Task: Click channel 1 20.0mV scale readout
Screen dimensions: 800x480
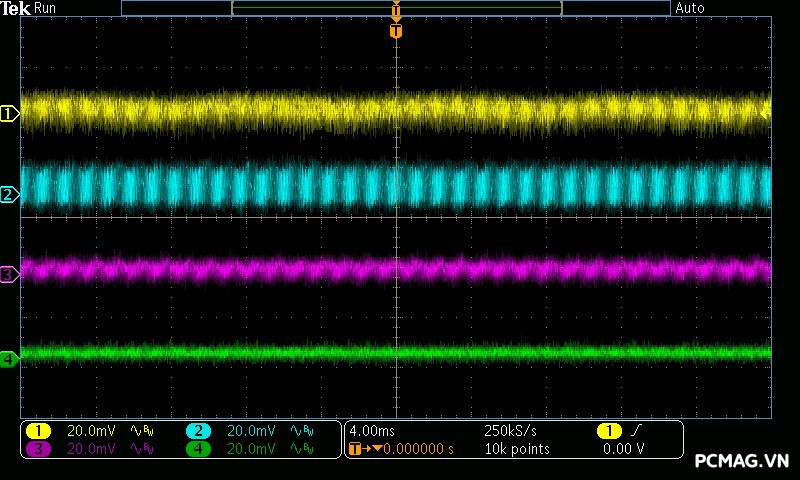Action: tap(91, 431)
